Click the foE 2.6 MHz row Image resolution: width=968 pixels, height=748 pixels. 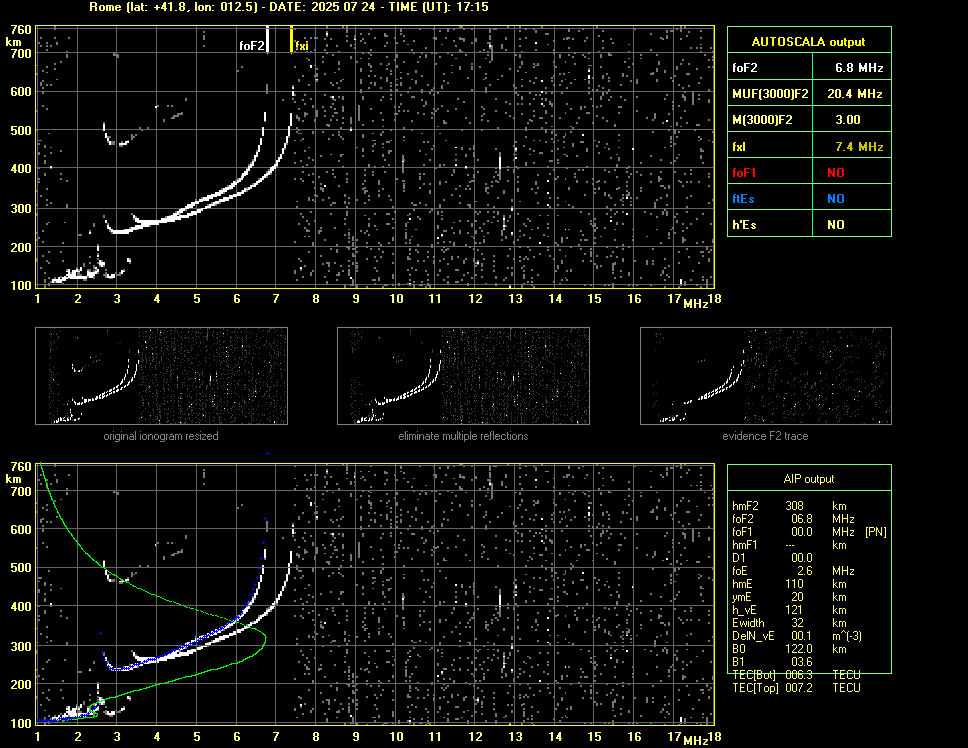click(x=793, y=571)
